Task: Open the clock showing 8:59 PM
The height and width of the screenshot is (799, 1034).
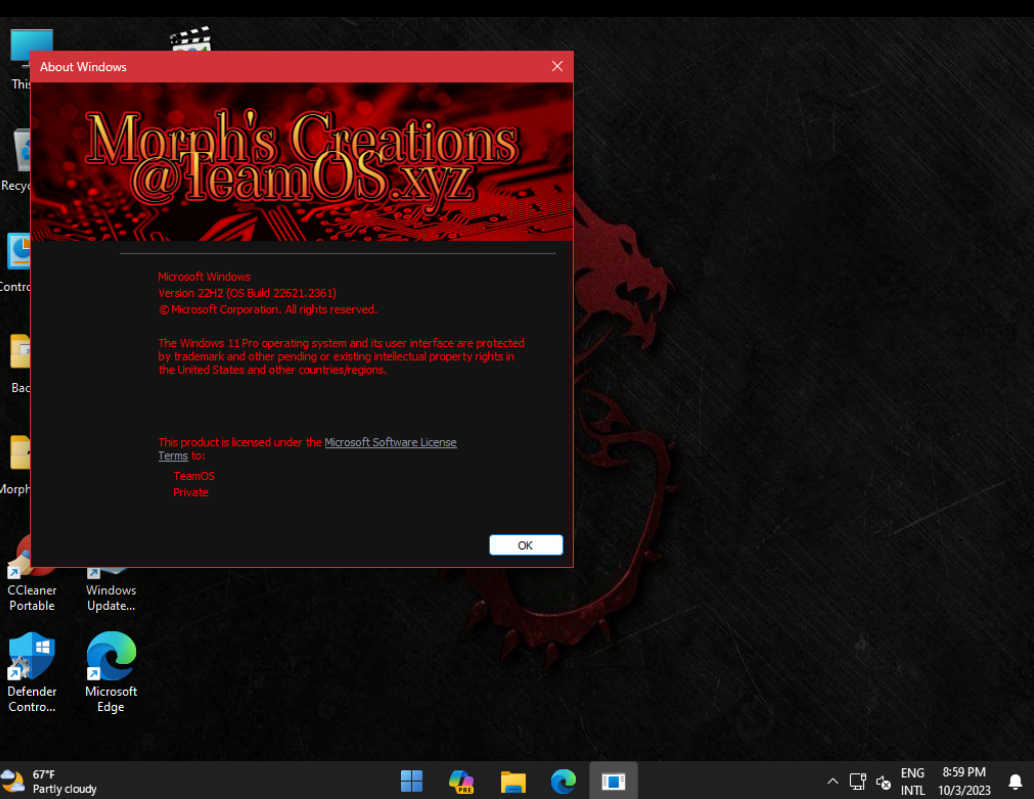Action: pos(964,781)
